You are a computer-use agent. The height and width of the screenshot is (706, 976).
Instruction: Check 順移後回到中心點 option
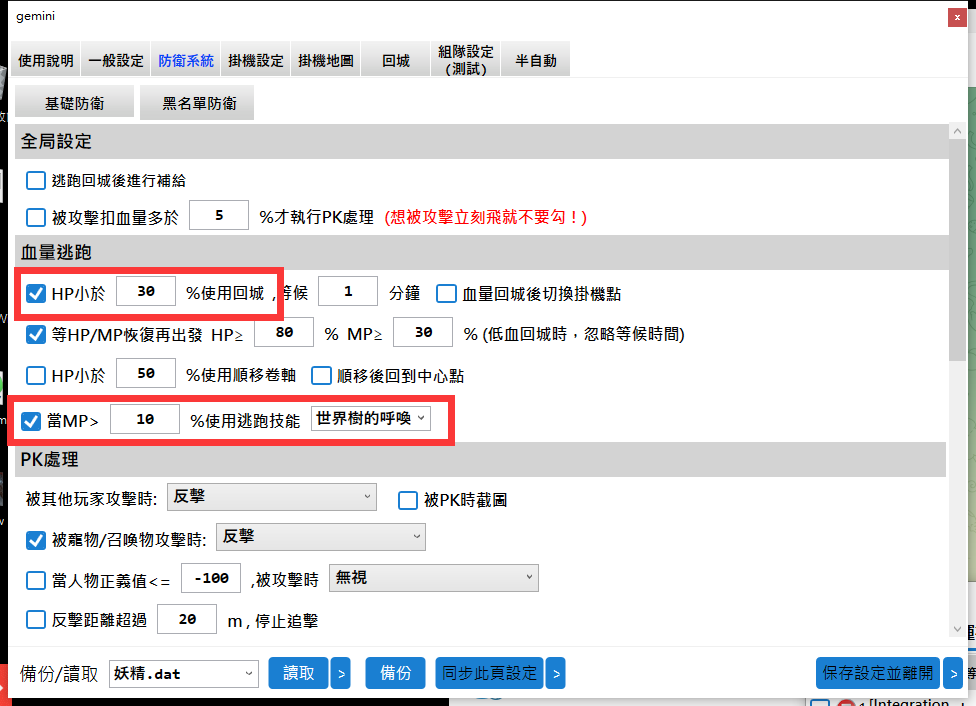point(321,375)
